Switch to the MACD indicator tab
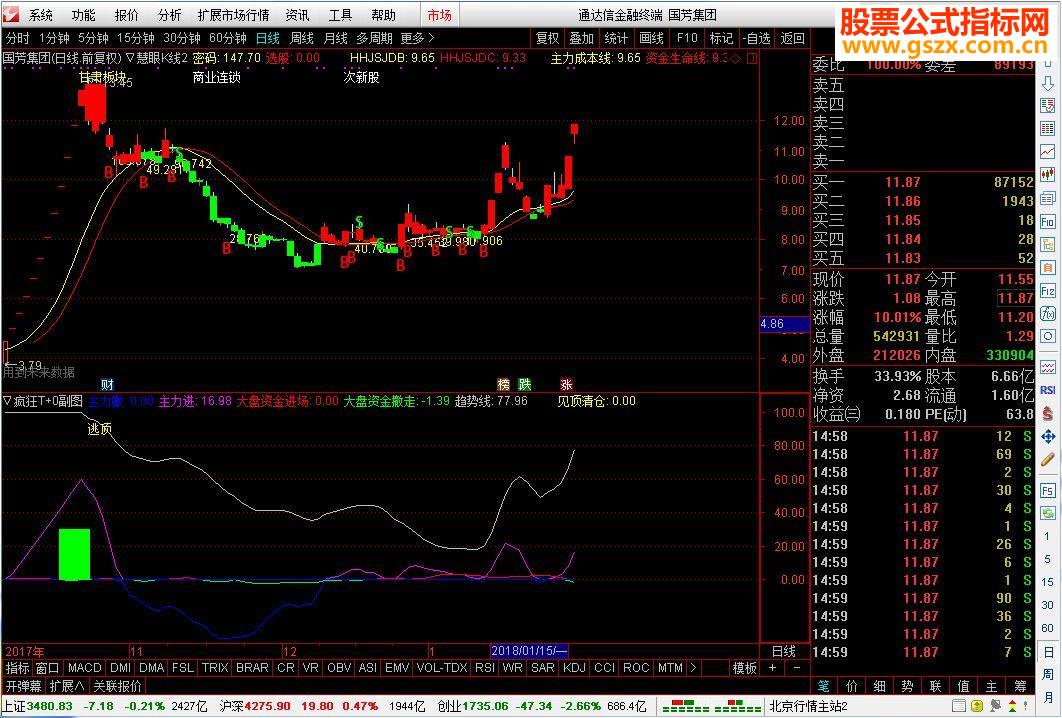Screen dimensions: 1062x718 tap(85, 668)
